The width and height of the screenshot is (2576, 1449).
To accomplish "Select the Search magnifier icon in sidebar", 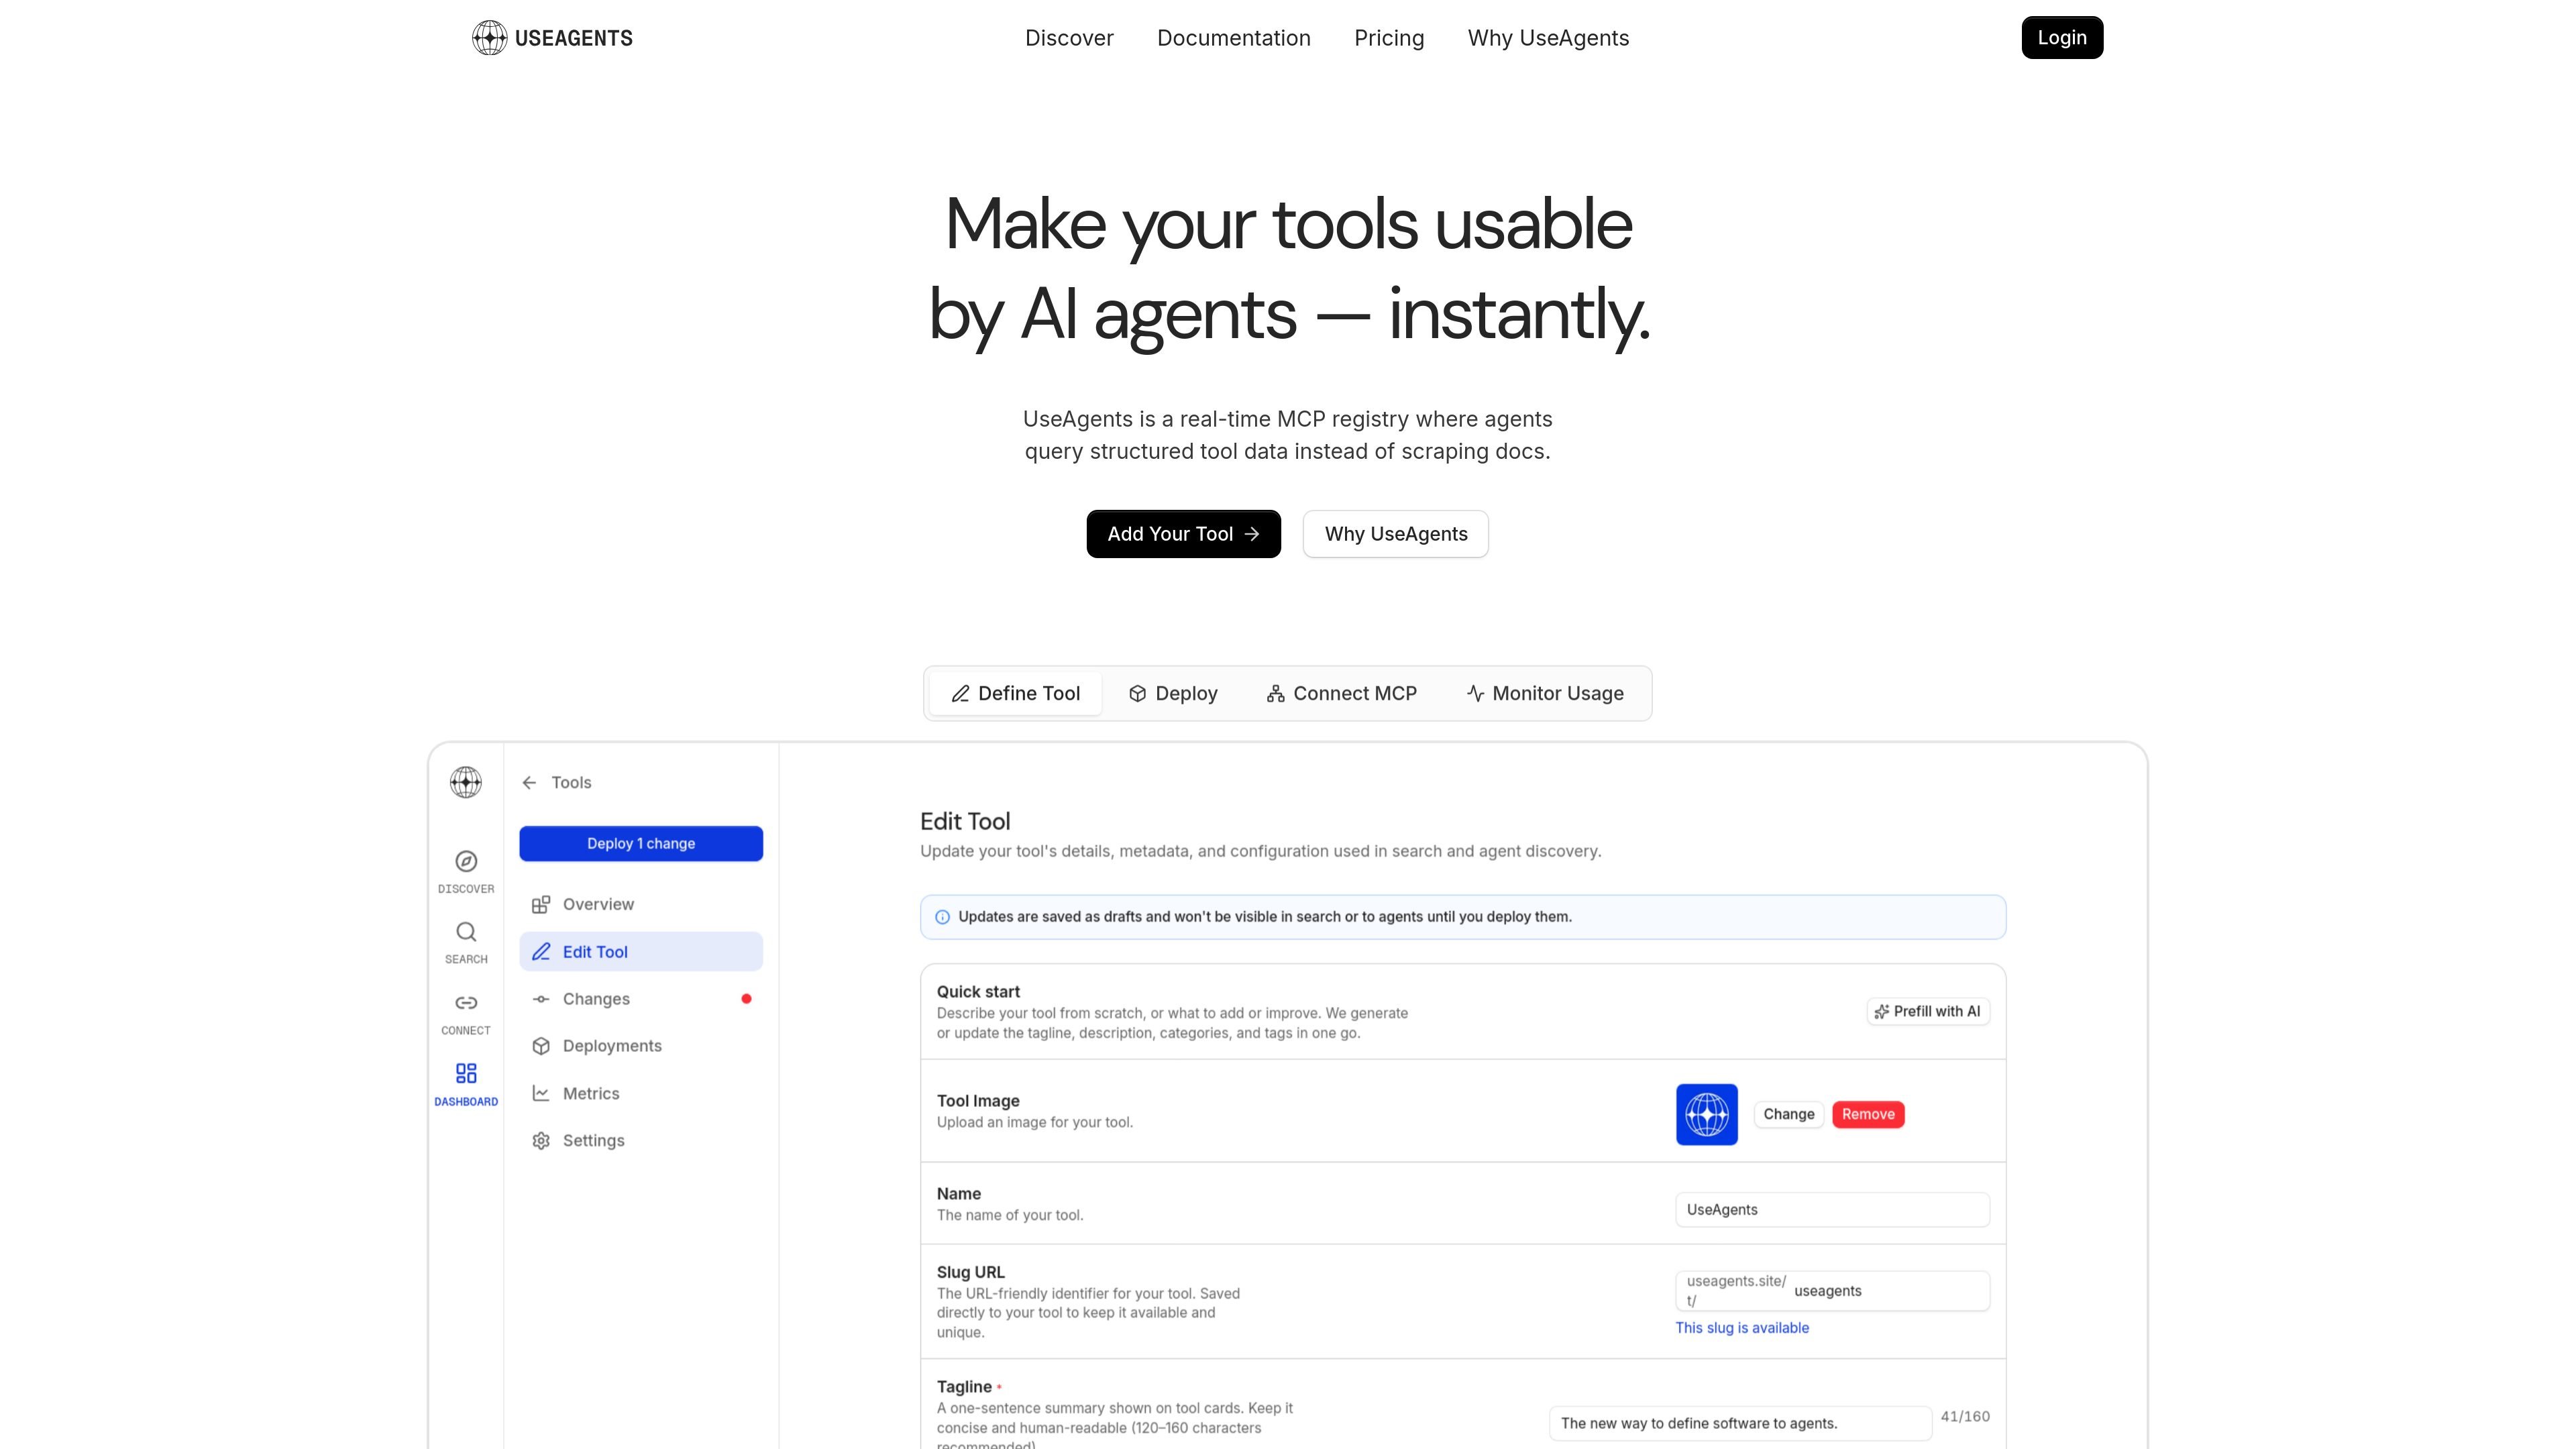I will 466,932.
